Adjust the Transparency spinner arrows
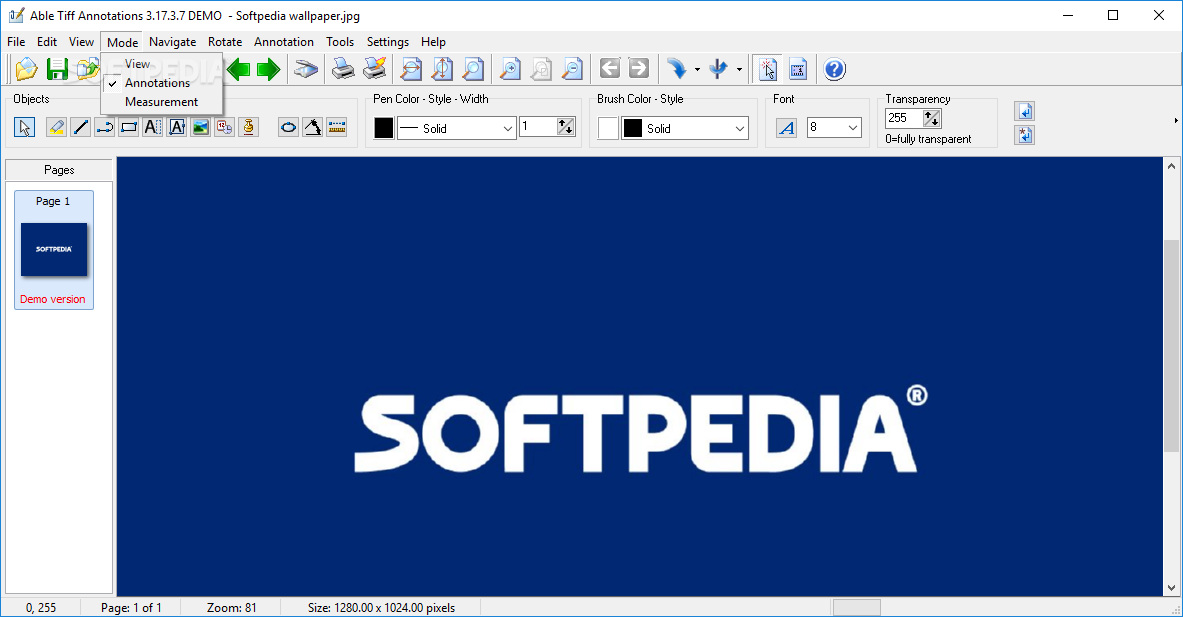Viewport: 1183px width, 617px height. 932,118
